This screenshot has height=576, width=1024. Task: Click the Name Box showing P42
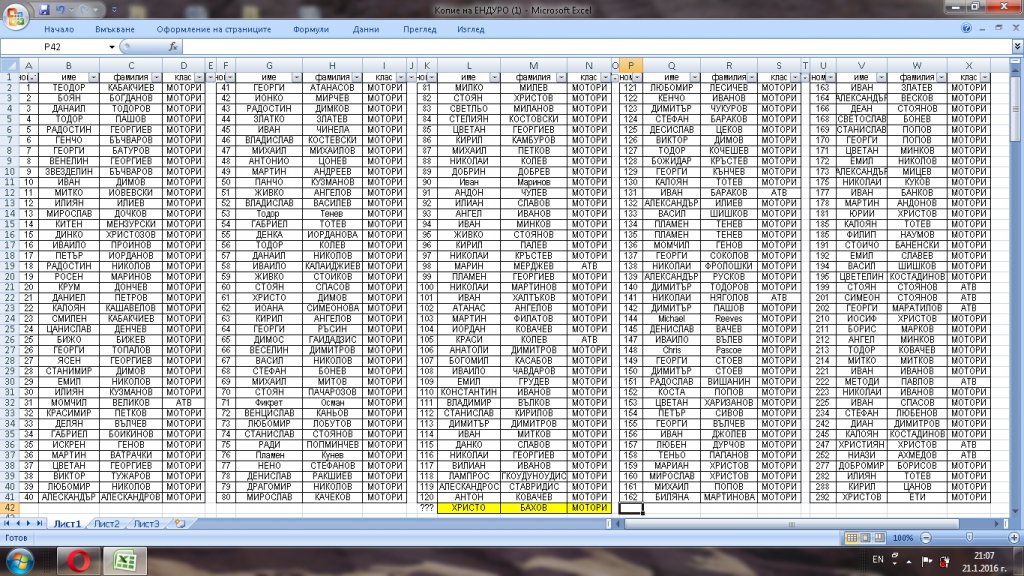click(x=54, y=47)
